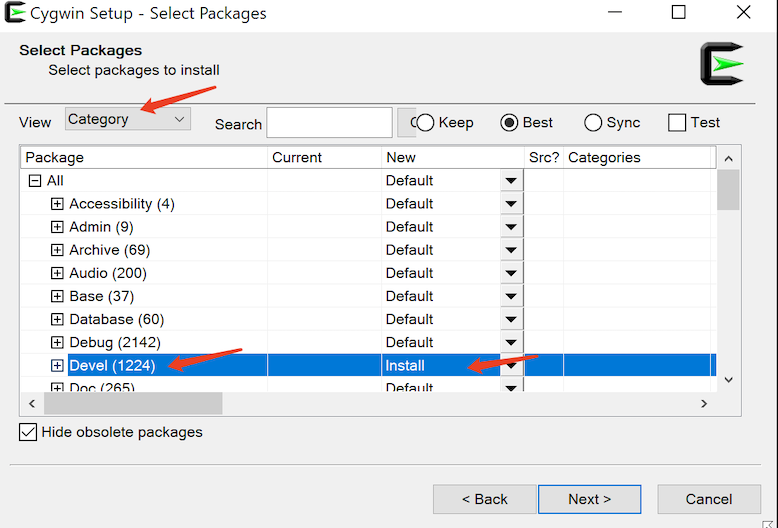
Task: Enable the Test checkbox
Action: coord(677,123)
